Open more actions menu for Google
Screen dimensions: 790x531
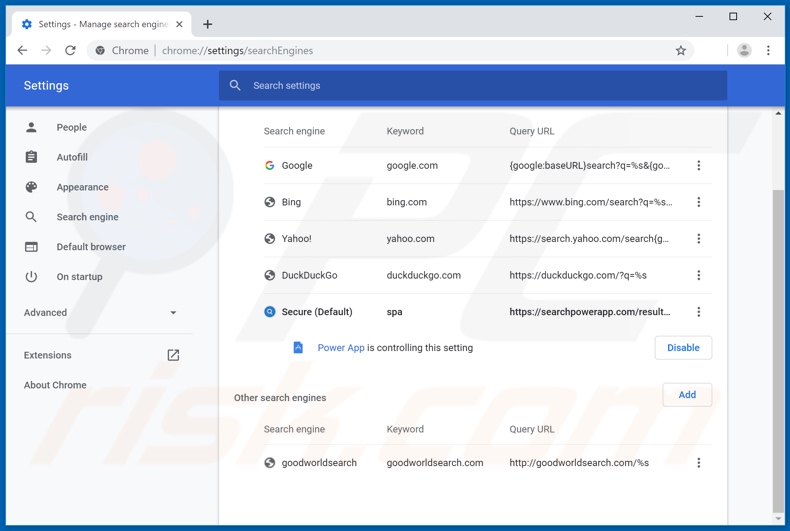698,165
